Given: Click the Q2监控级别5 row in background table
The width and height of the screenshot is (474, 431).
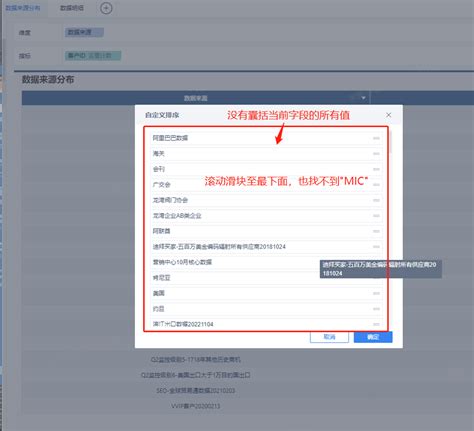Looking at the screenshot, I should (x=196, y=360).
